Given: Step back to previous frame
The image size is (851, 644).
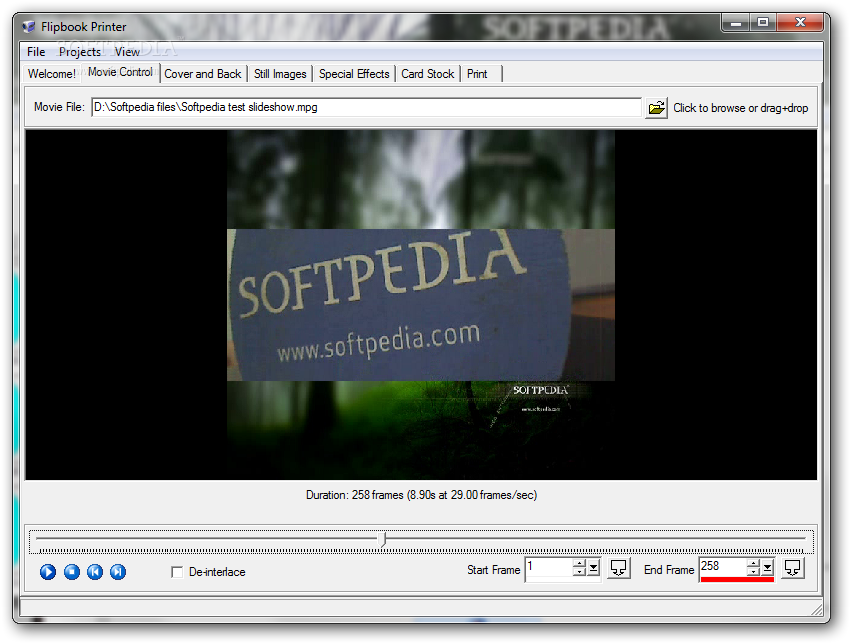Looking at the screenshot, I should [x=95, y=572].
